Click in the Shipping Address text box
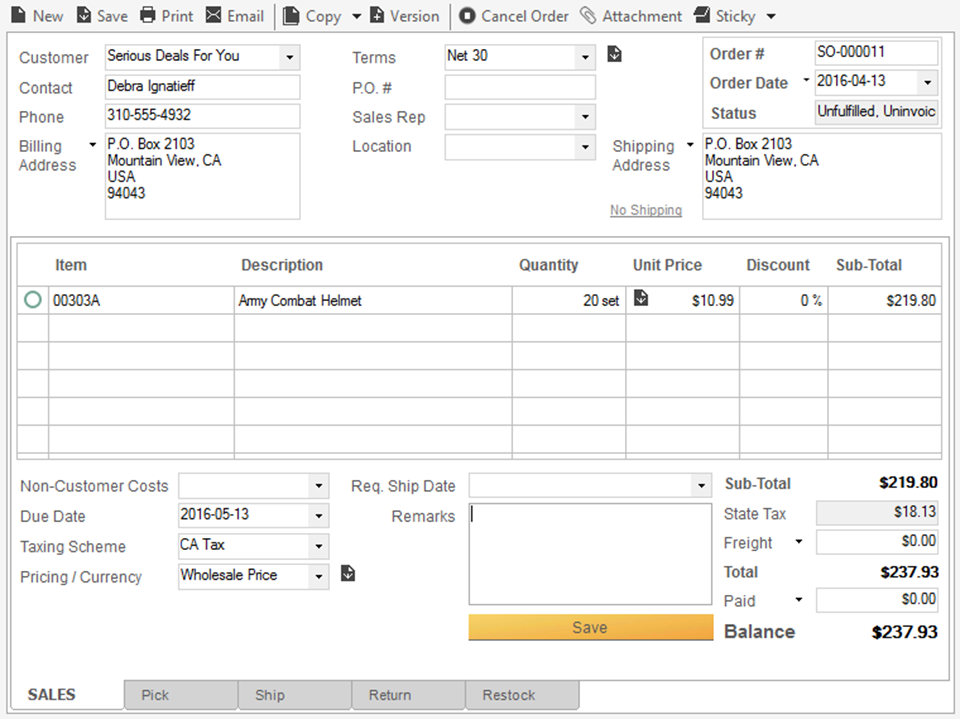Screen dimensions: 960x719 pos(822,176)
